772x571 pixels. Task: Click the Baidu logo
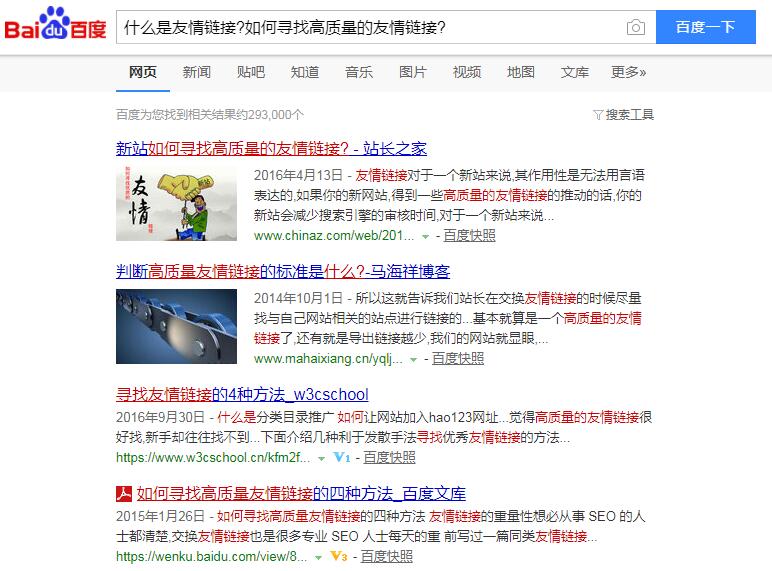(x=55, y=24)
